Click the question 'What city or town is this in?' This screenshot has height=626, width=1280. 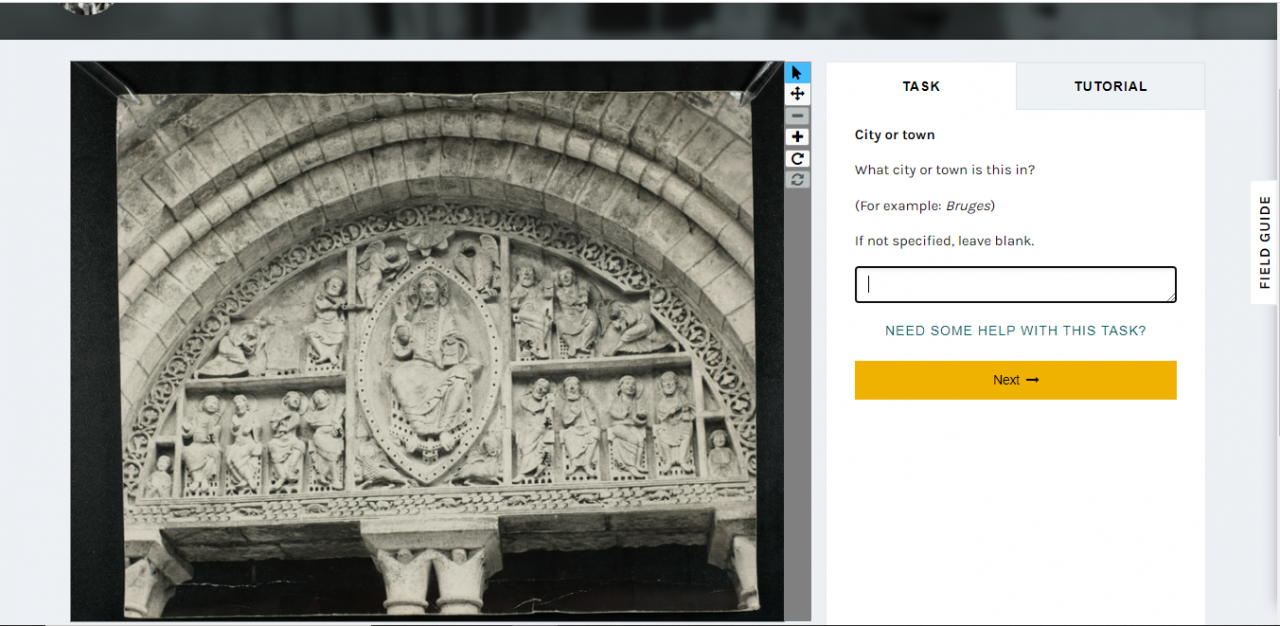click(945, 170)
